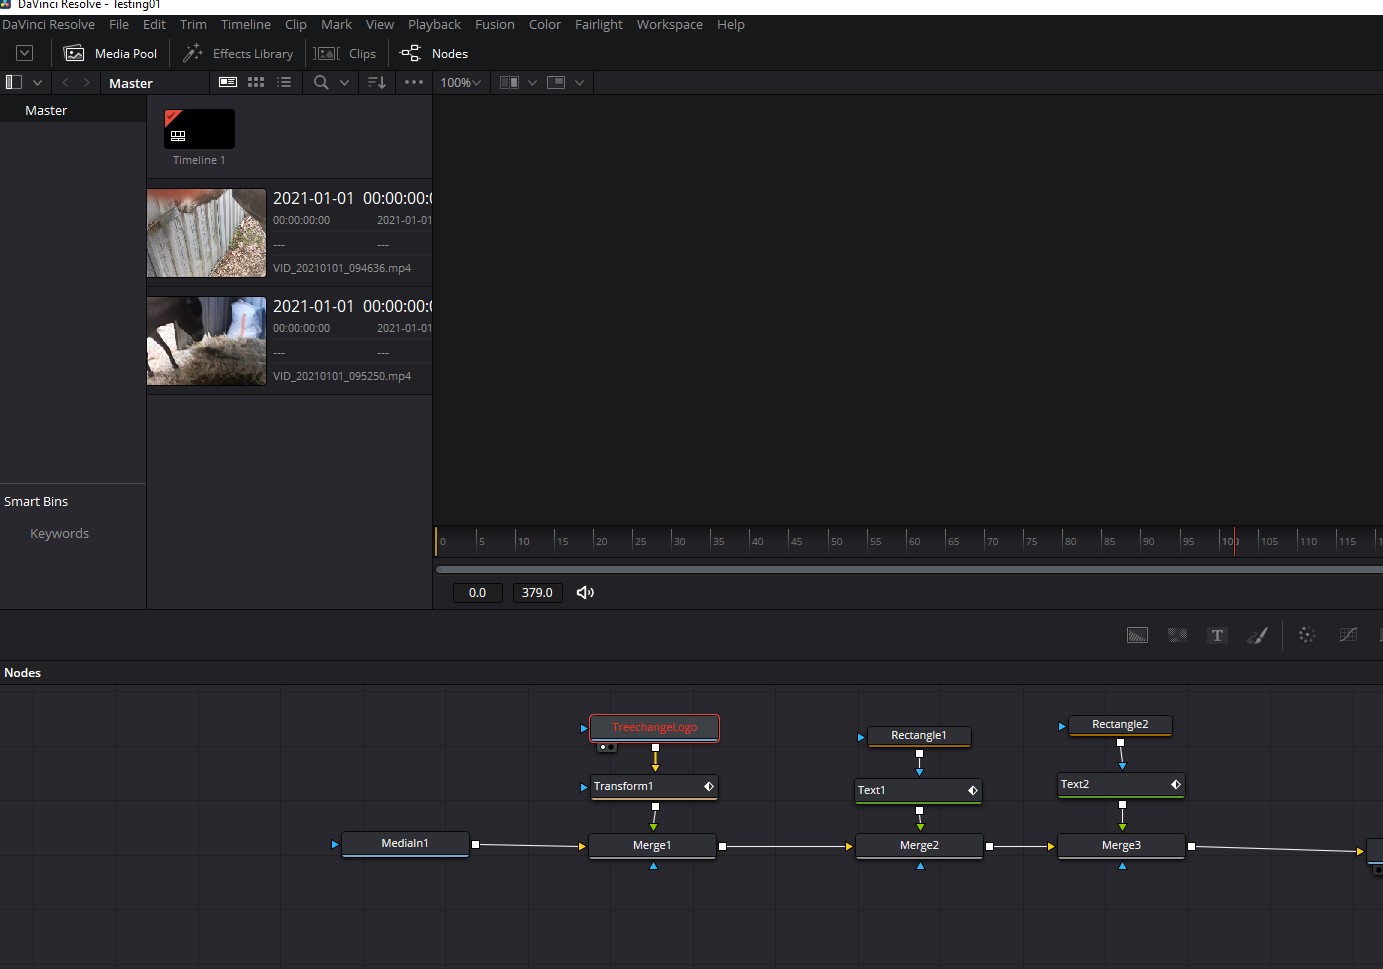Image resolution: width=1383 pixels, height=969 pixels.
Task: Toggle the split wipe view icon
Action: click(509, 82)
